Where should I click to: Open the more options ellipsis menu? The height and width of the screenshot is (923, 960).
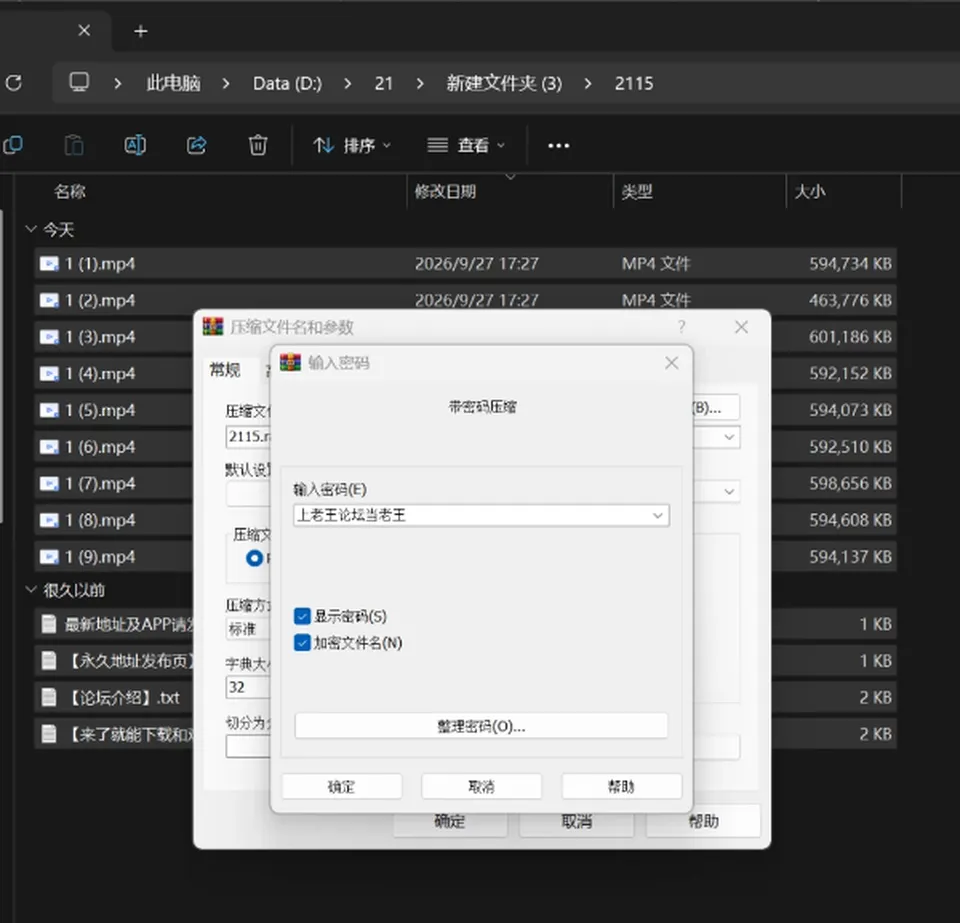pos(558,146)
